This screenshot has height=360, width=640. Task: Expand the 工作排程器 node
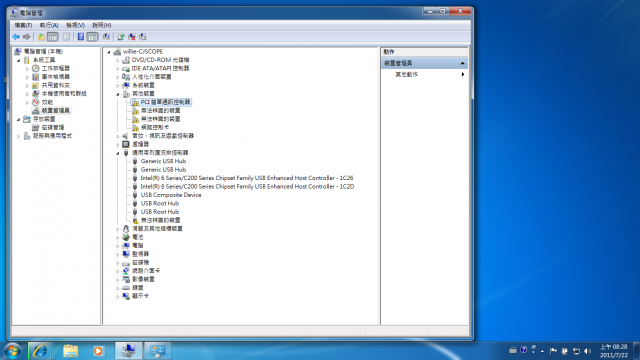pos(27,69)
